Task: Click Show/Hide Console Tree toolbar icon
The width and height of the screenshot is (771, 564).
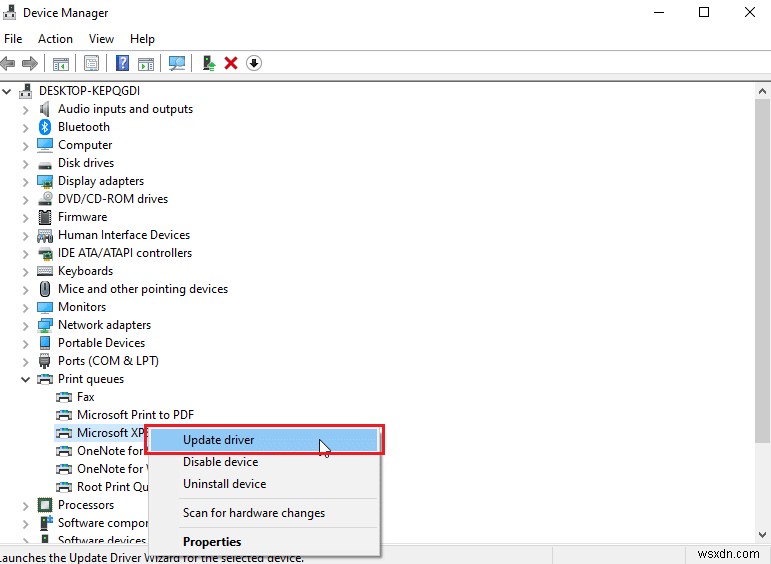Action: coord(61,63)
